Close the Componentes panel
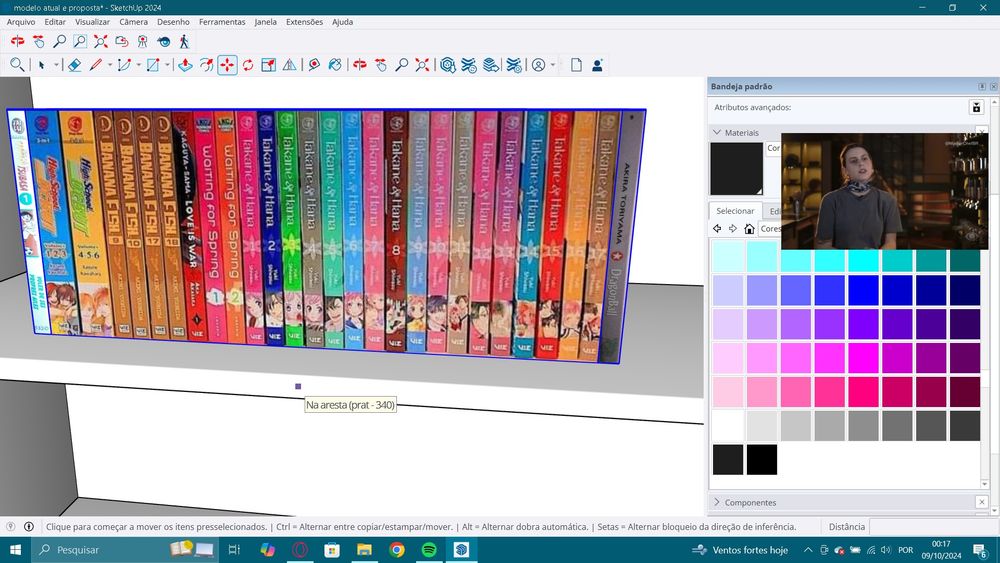 point(982,502)
